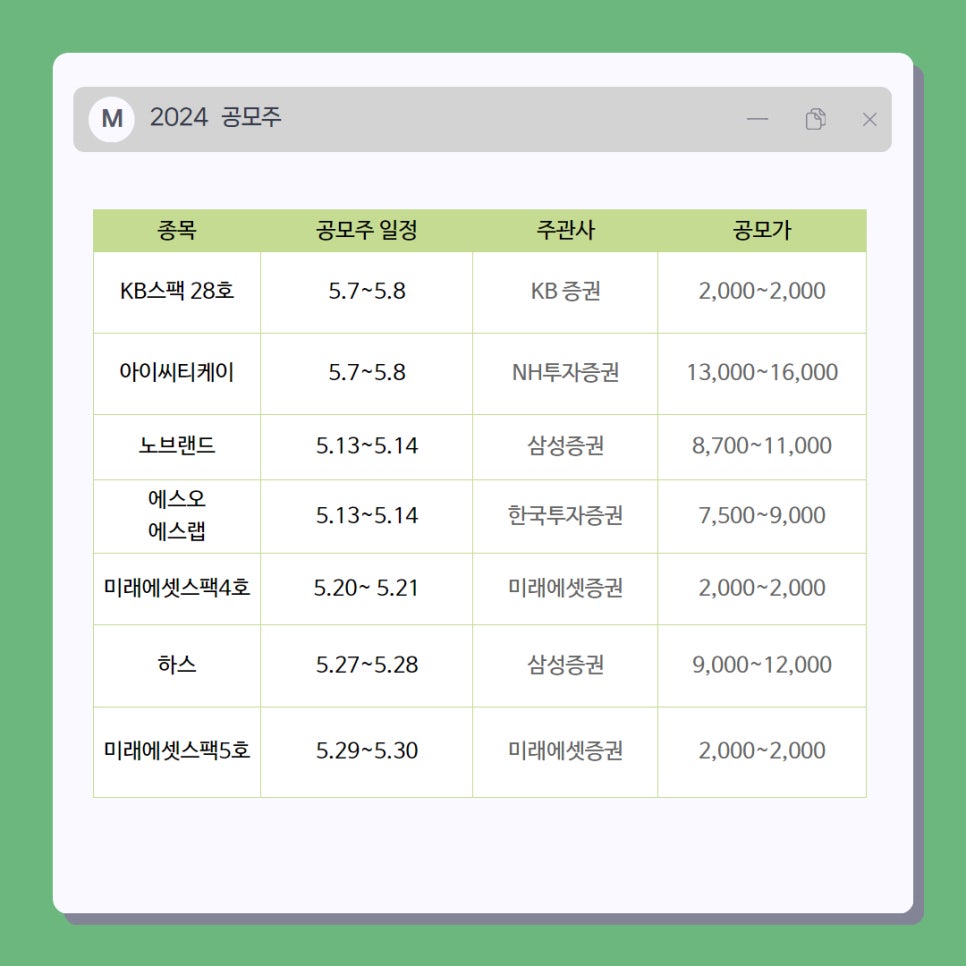
Task: Click the '종목' column header
Action: point(177,230)
